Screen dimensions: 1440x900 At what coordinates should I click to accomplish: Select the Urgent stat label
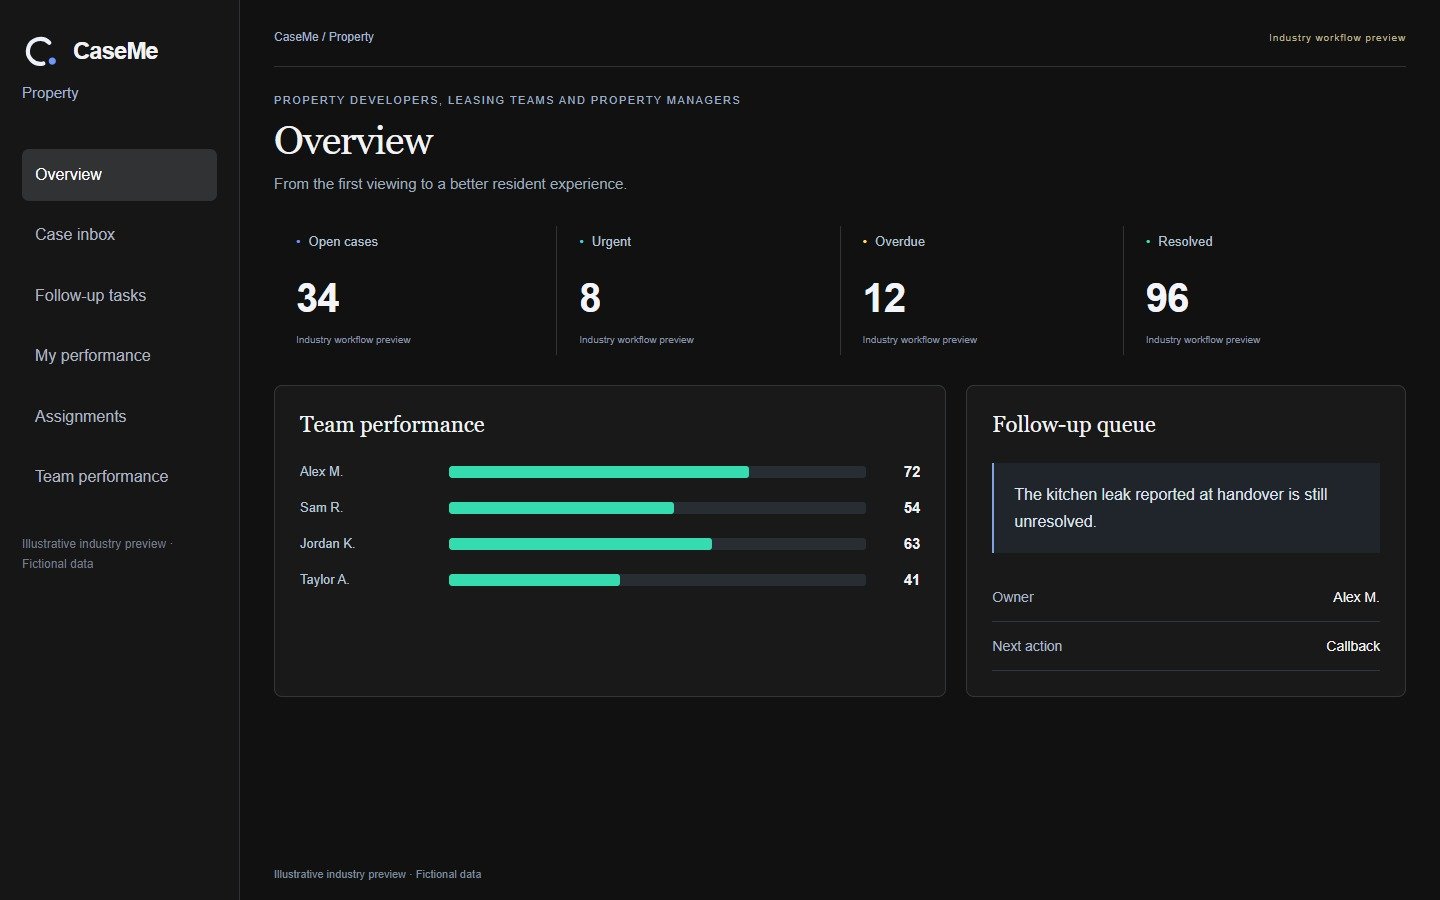point(611,242)
